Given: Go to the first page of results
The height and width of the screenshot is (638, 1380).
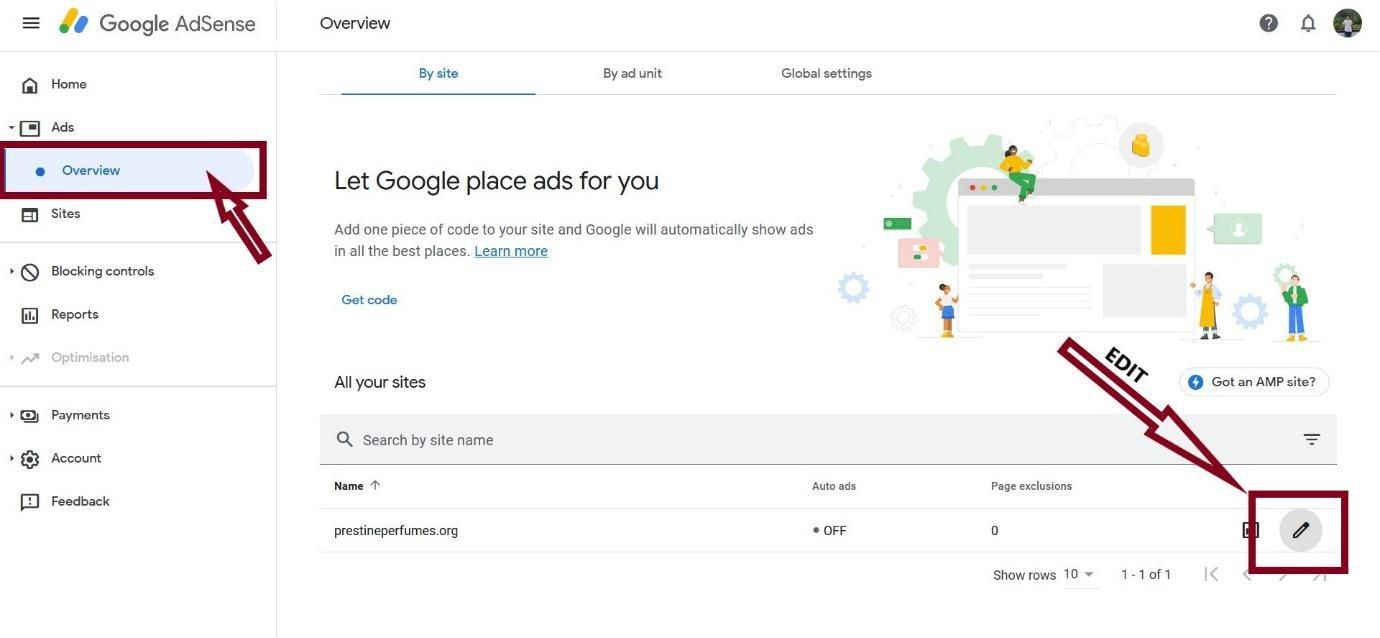Looking at the screenshot, I should 1211,574.
